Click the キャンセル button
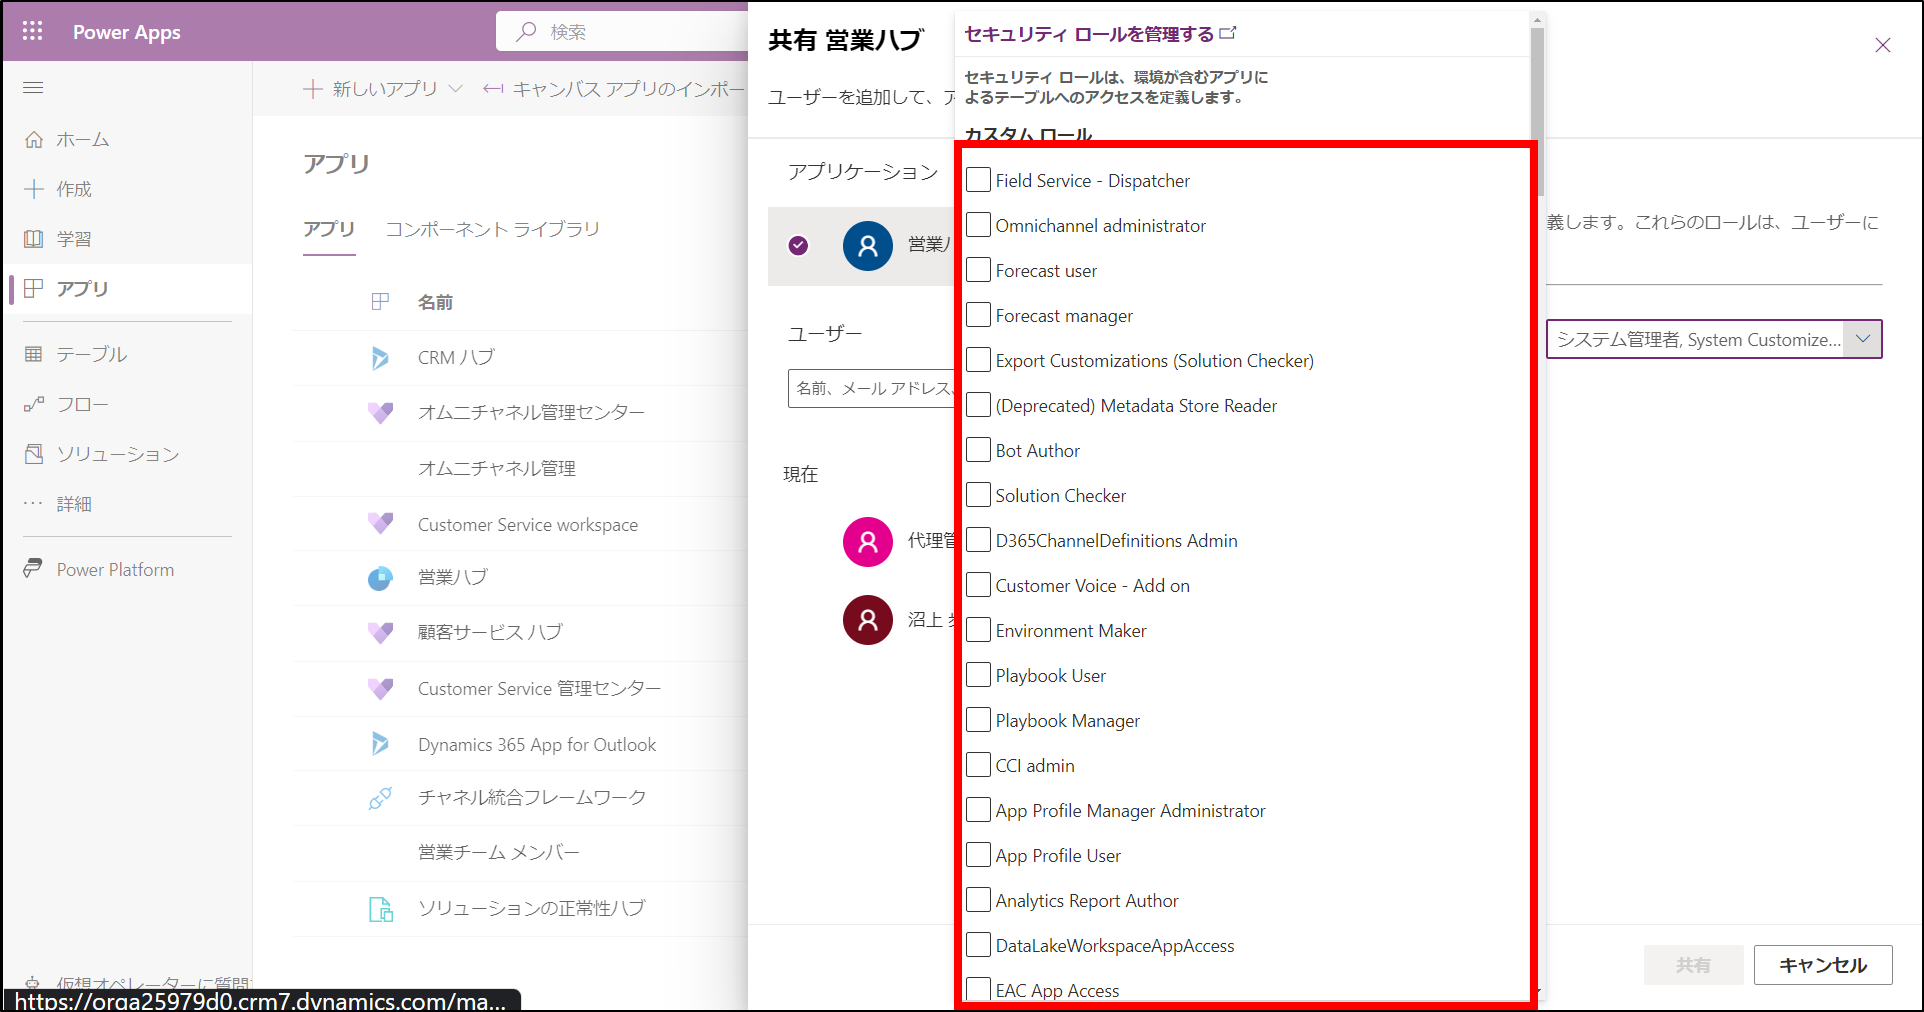Screen dimensions: 1924x1012 click(x=1823, y=965)
